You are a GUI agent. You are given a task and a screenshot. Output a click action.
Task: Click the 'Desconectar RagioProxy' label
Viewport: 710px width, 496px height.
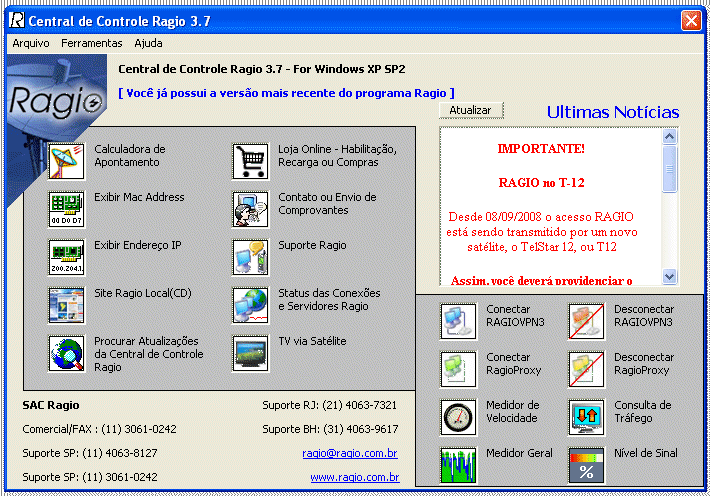coord(644,363)
